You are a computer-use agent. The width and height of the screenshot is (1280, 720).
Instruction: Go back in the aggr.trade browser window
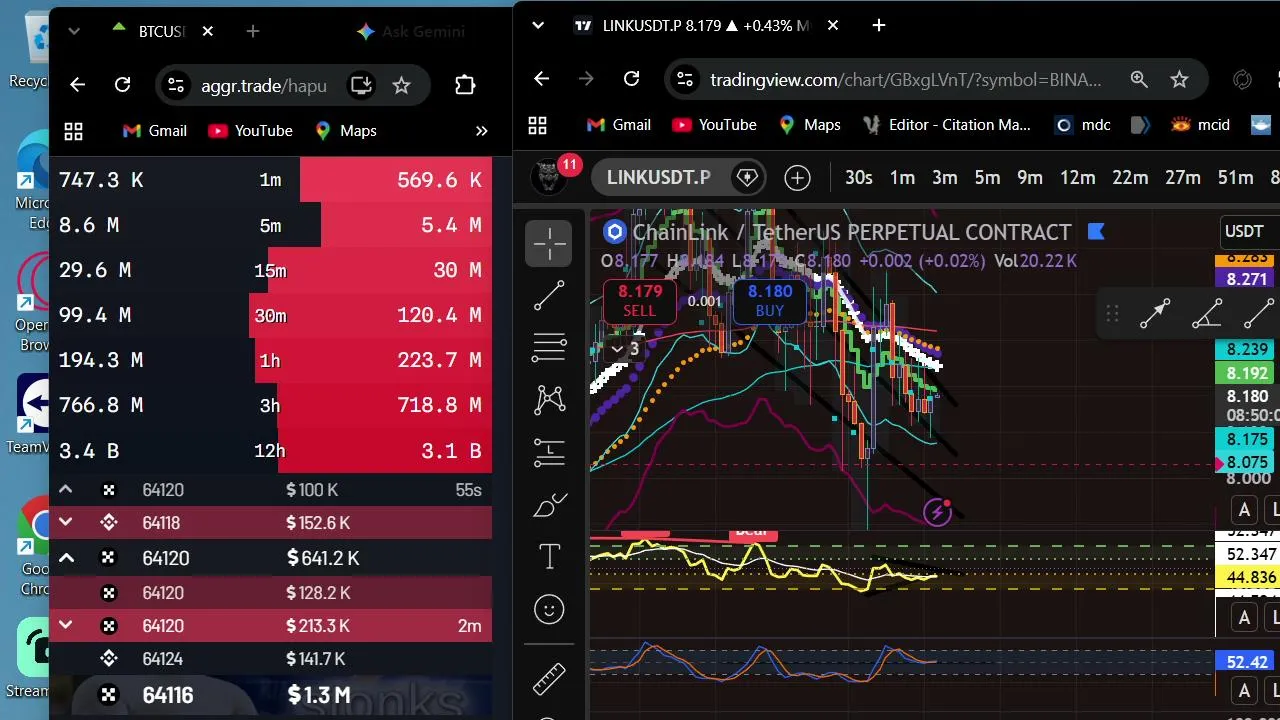[78, 85]
